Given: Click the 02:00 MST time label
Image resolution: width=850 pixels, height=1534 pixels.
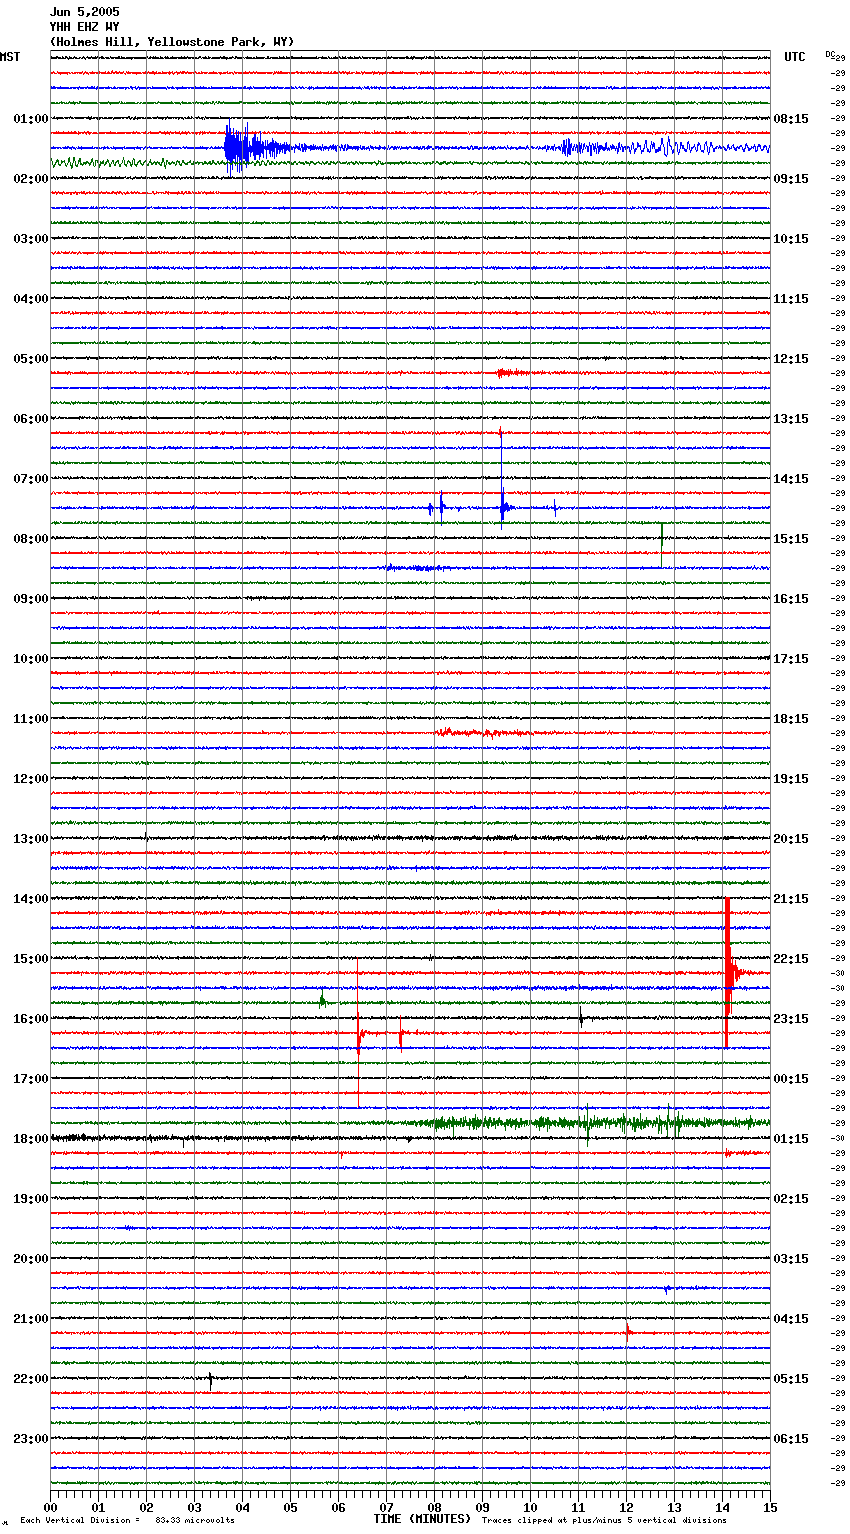Looking at the screenshot, I should click(31, 179).
